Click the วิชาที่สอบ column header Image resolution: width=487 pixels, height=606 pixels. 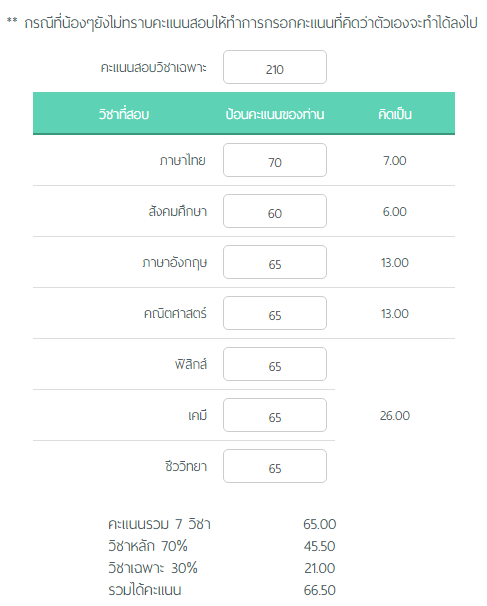(124, 114)
